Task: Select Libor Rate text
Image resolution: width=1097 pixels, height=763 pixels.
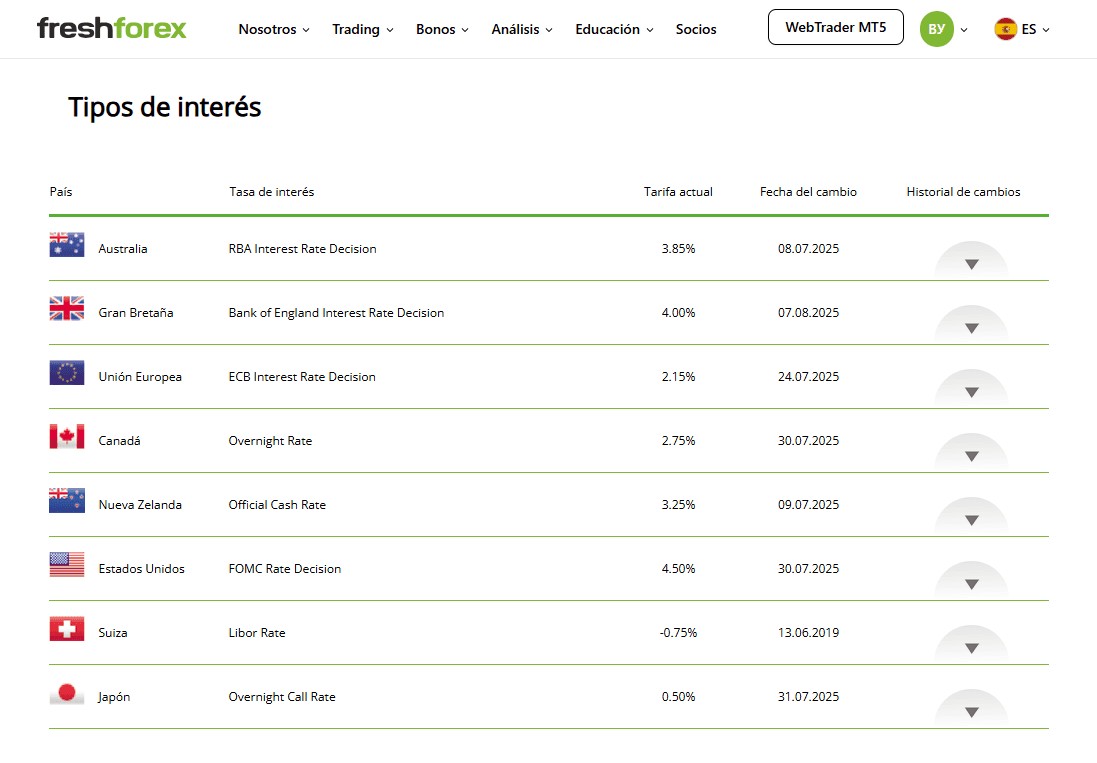Action: point(257,633)
